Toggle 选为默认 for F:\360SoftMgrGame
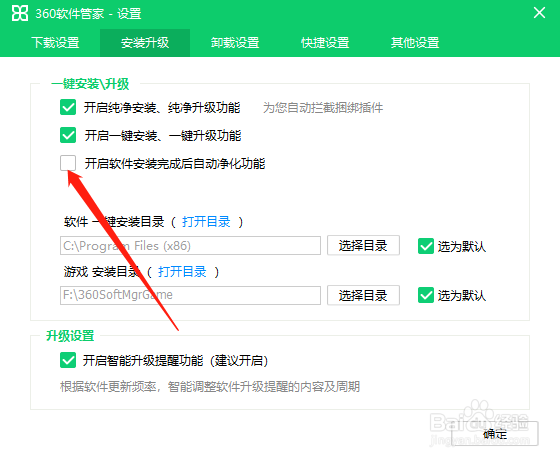 (426, 295)
